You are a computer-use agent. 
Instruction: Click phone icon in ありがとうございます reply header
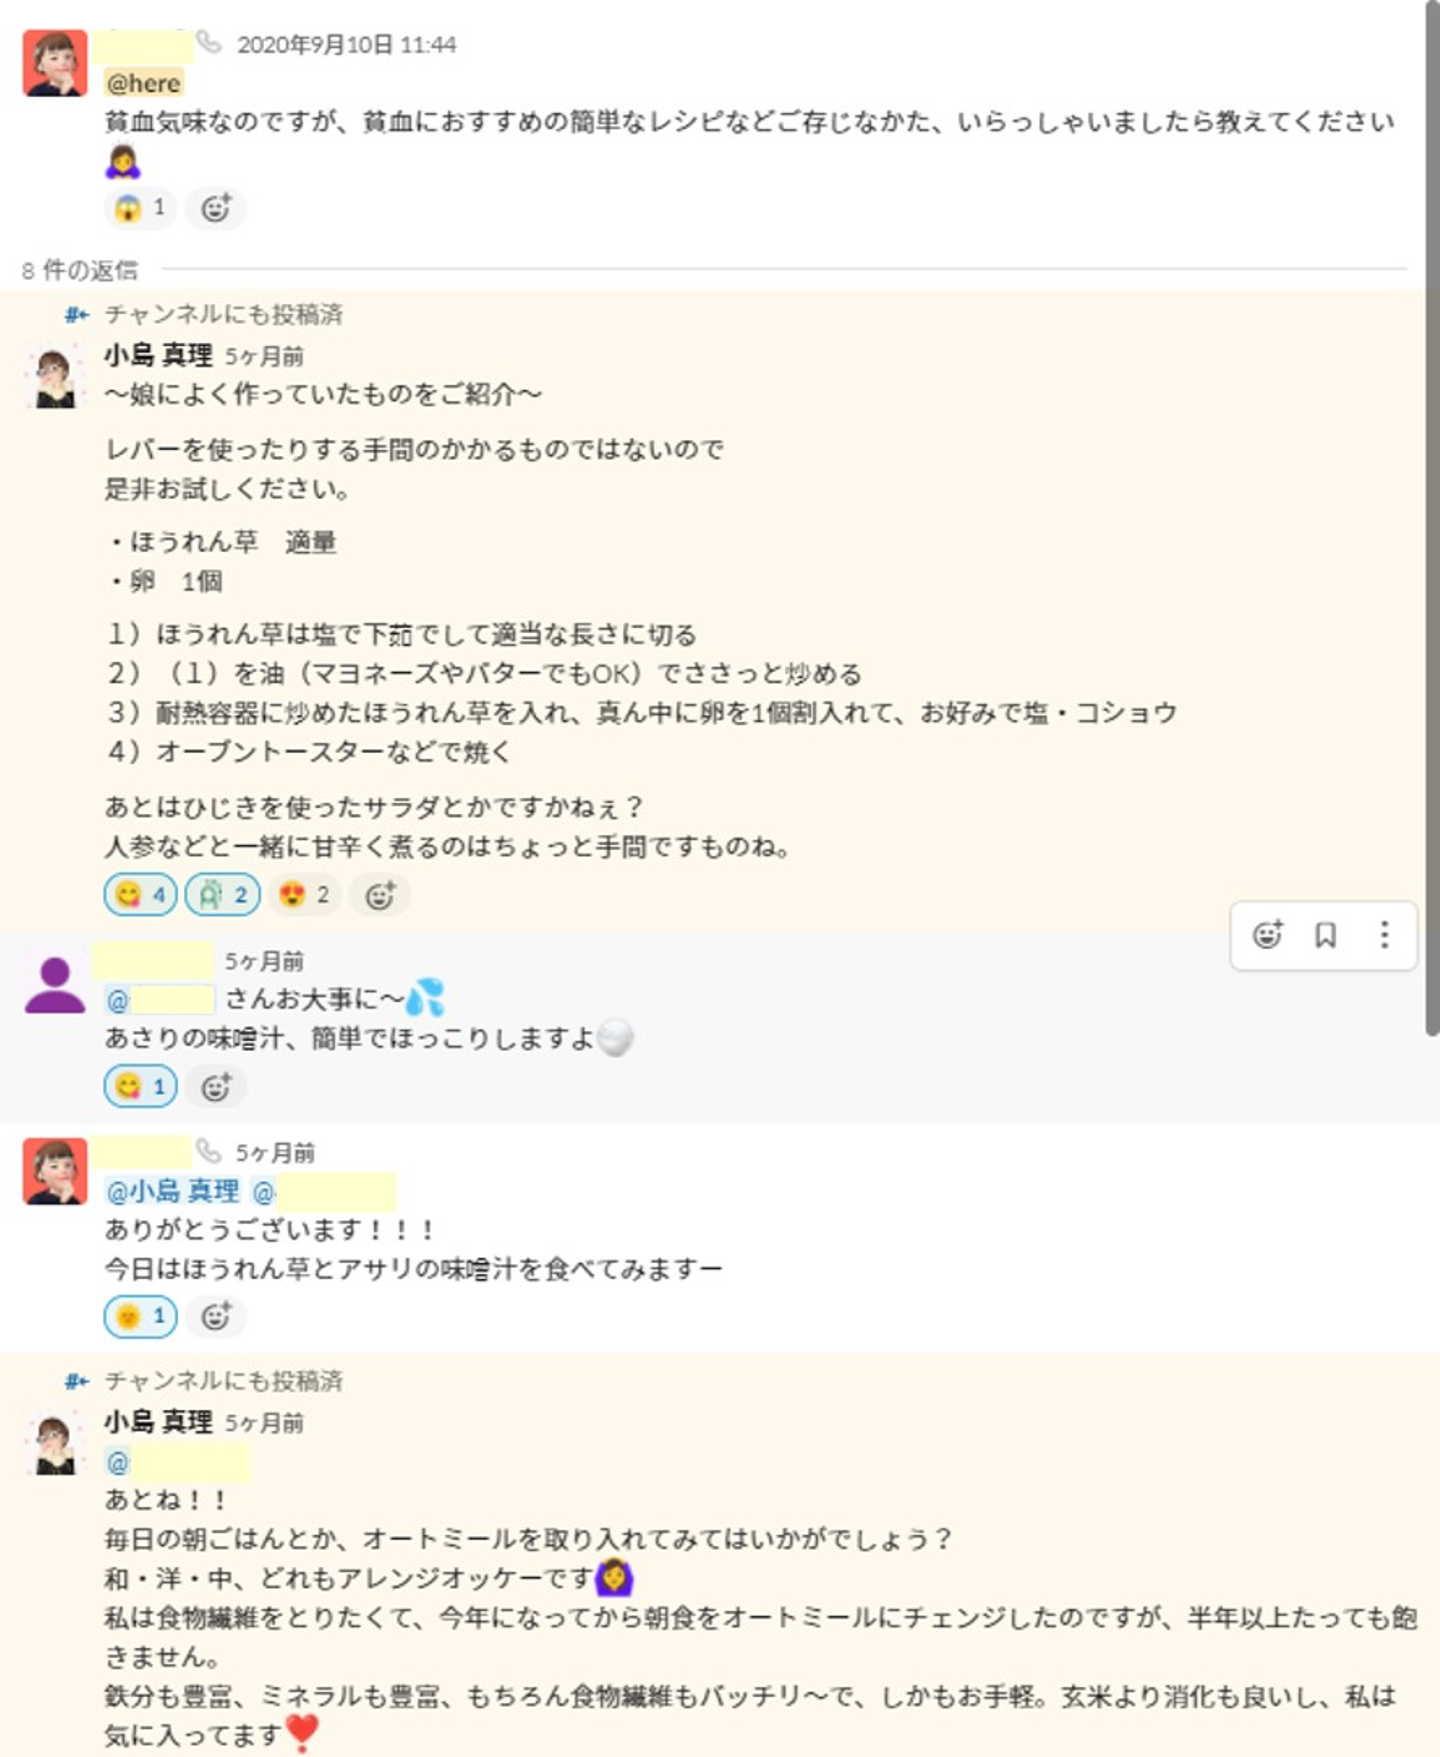pyautogui.click(x=208, y=1151)
